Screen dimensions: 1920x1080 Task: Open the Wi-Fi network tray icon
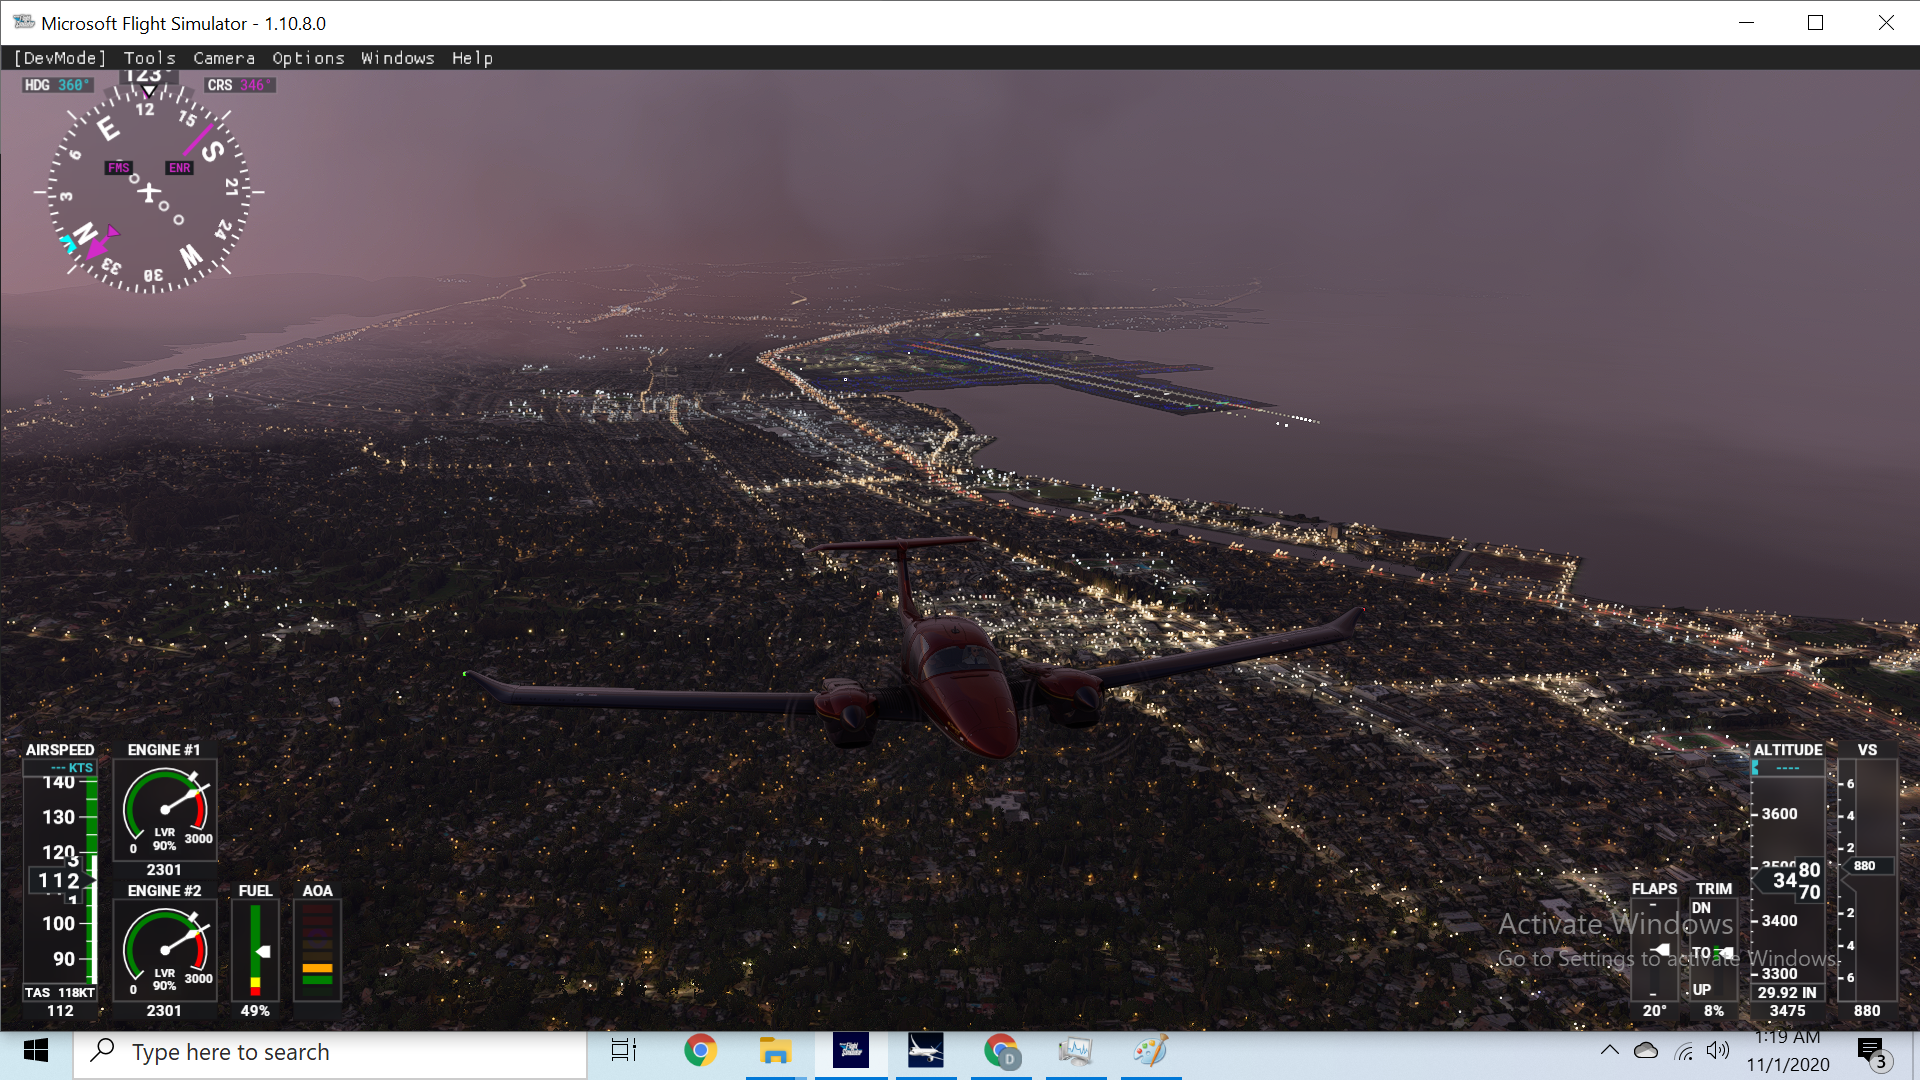click(1684, 1051)
